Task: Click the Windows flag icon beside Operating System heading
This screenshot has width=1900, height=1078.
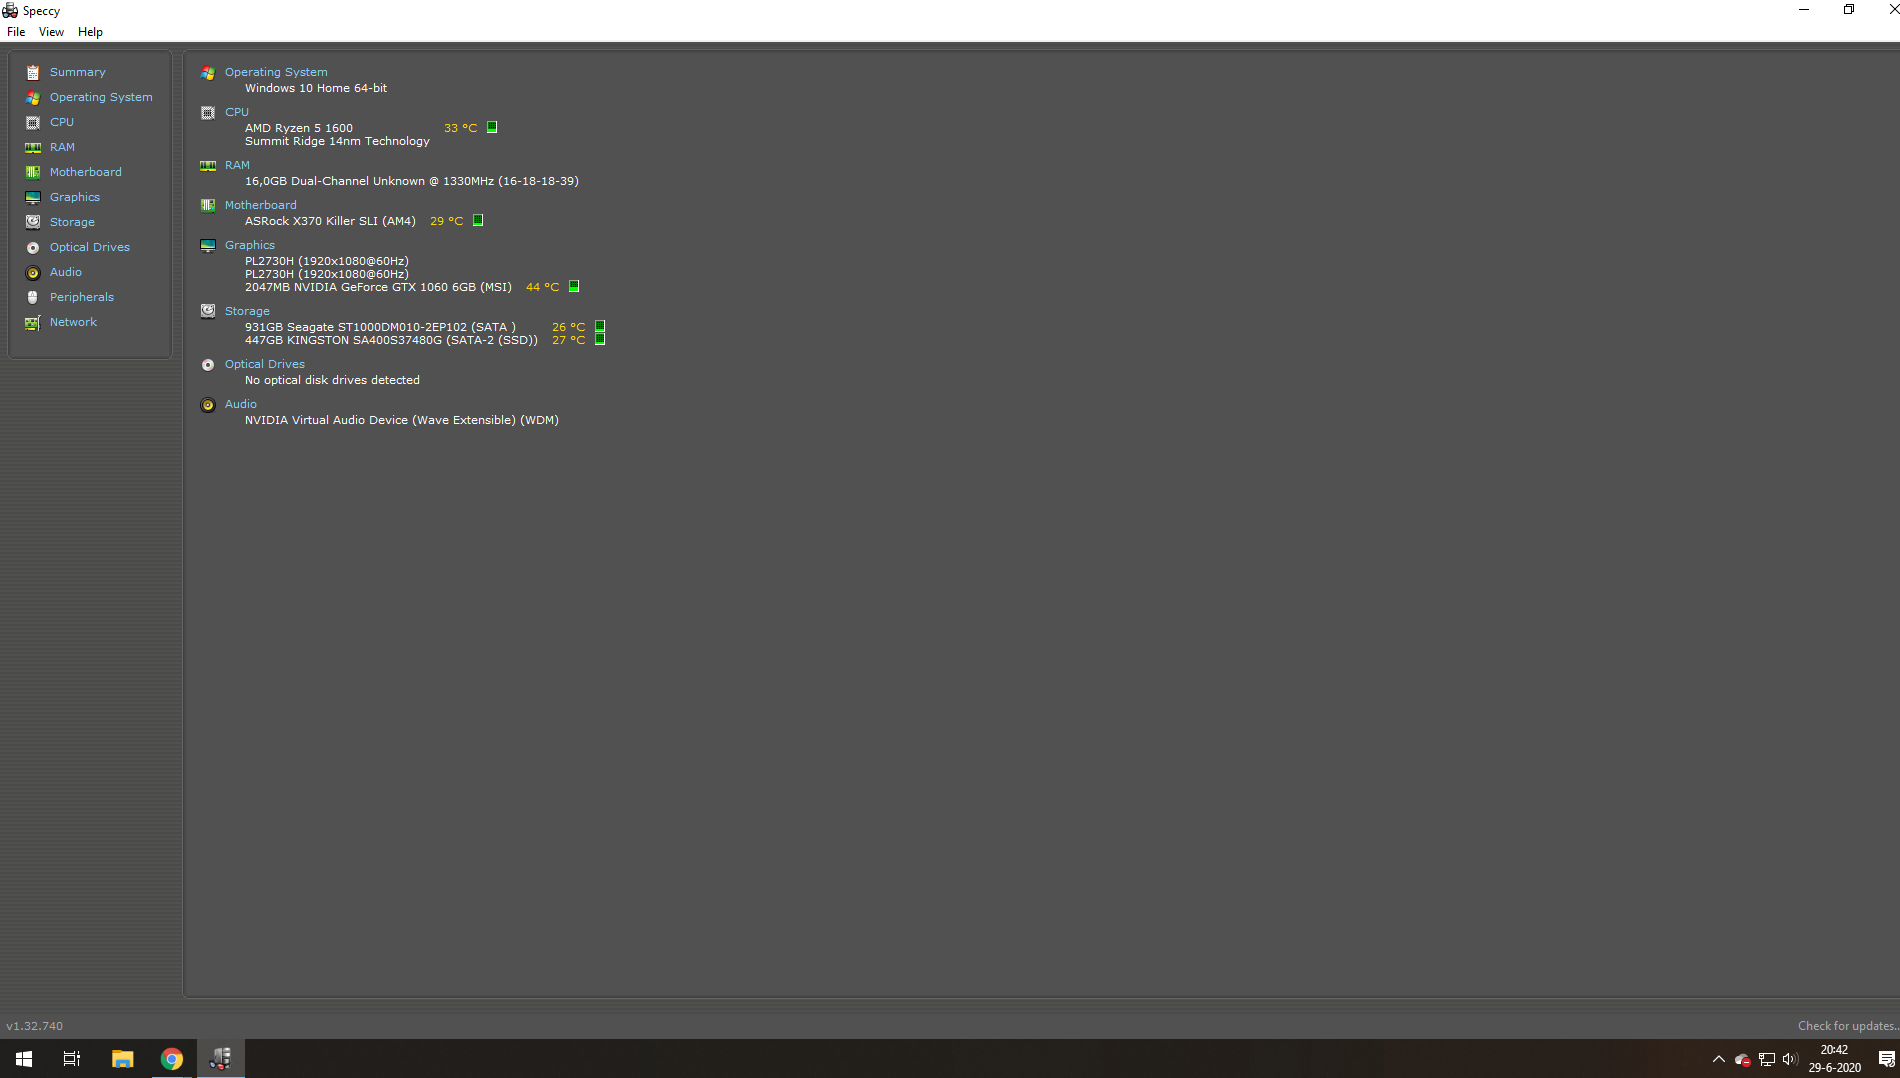Action: (x=208, y=73)
